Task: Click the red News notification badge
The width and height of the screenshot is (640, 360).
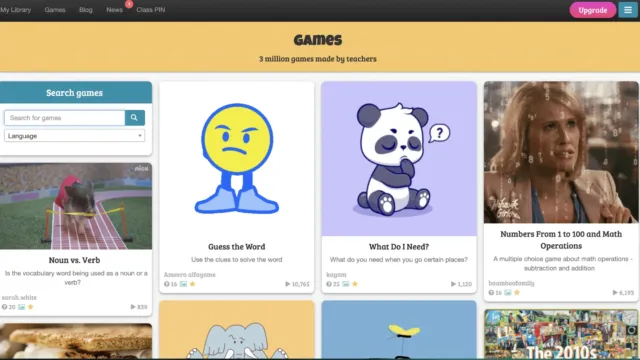Action: tap(129, 4)
